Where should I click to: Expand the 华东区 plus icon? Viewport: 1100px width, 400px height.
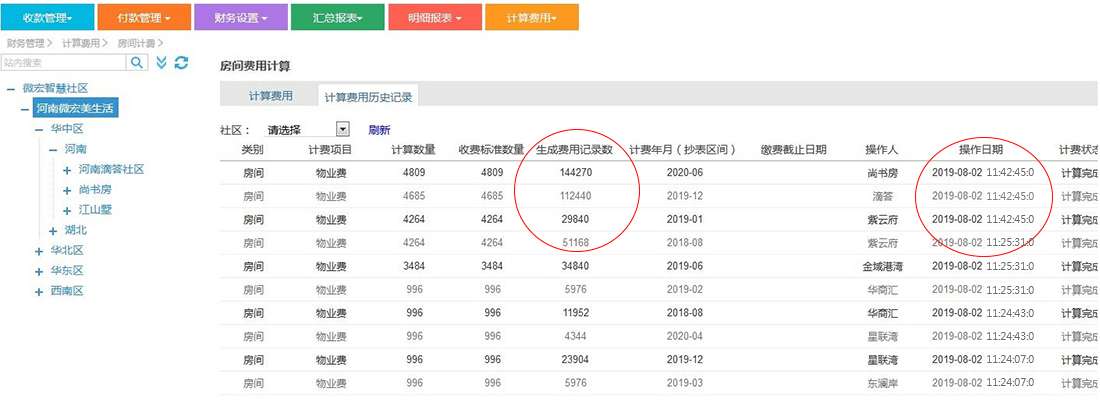pos(39,271)
